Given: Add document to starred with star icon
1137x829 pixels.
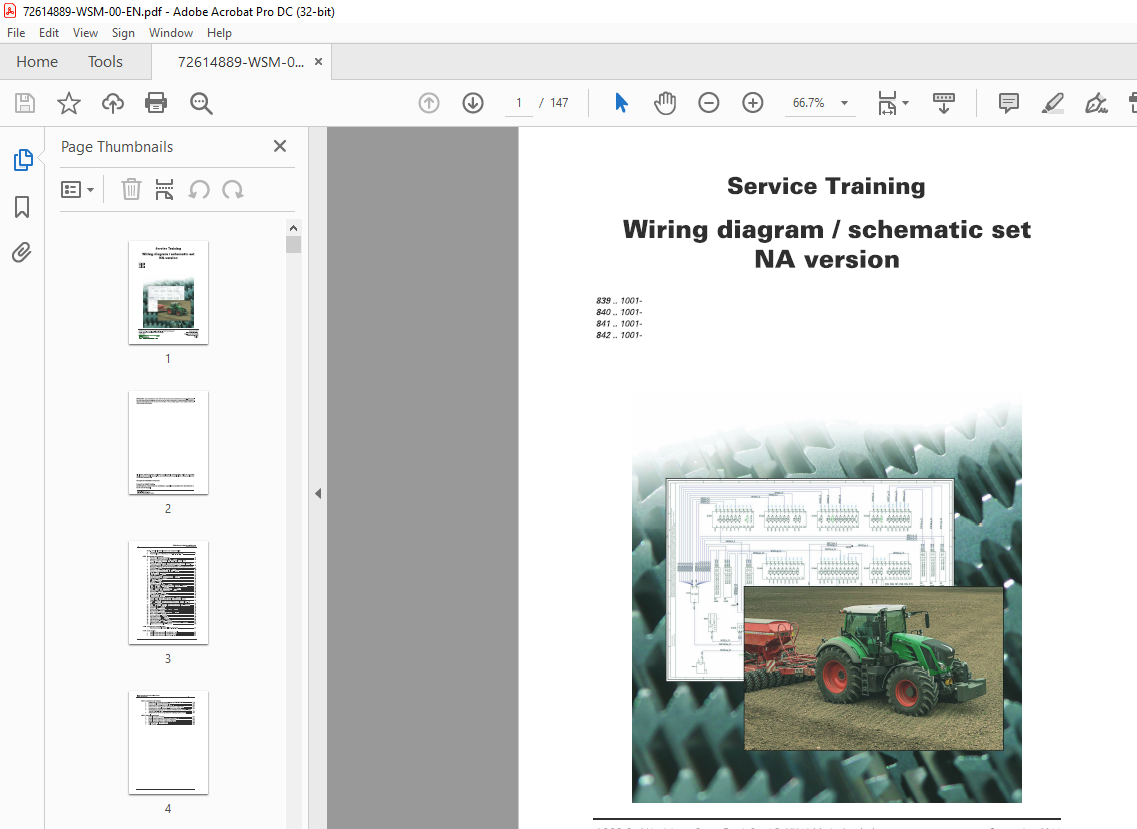Looking at the screenshot, I should point(69,103).
